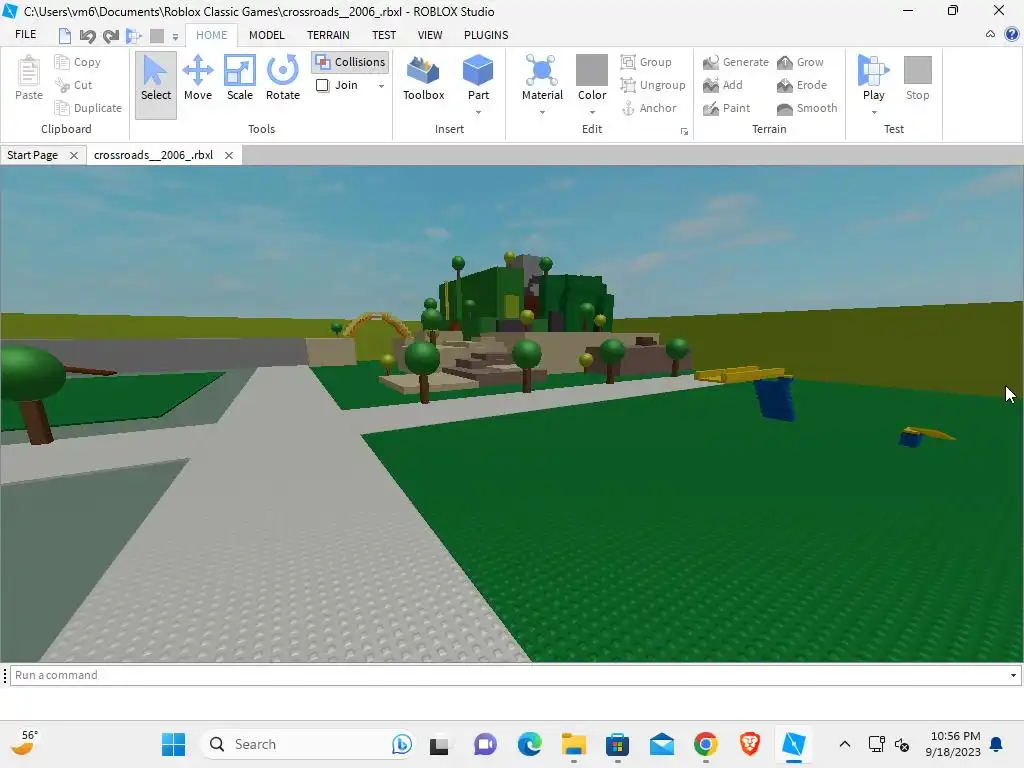
Task: Switch to the PLUGINS ribbon tab
Action: click(x=486, y=35)
